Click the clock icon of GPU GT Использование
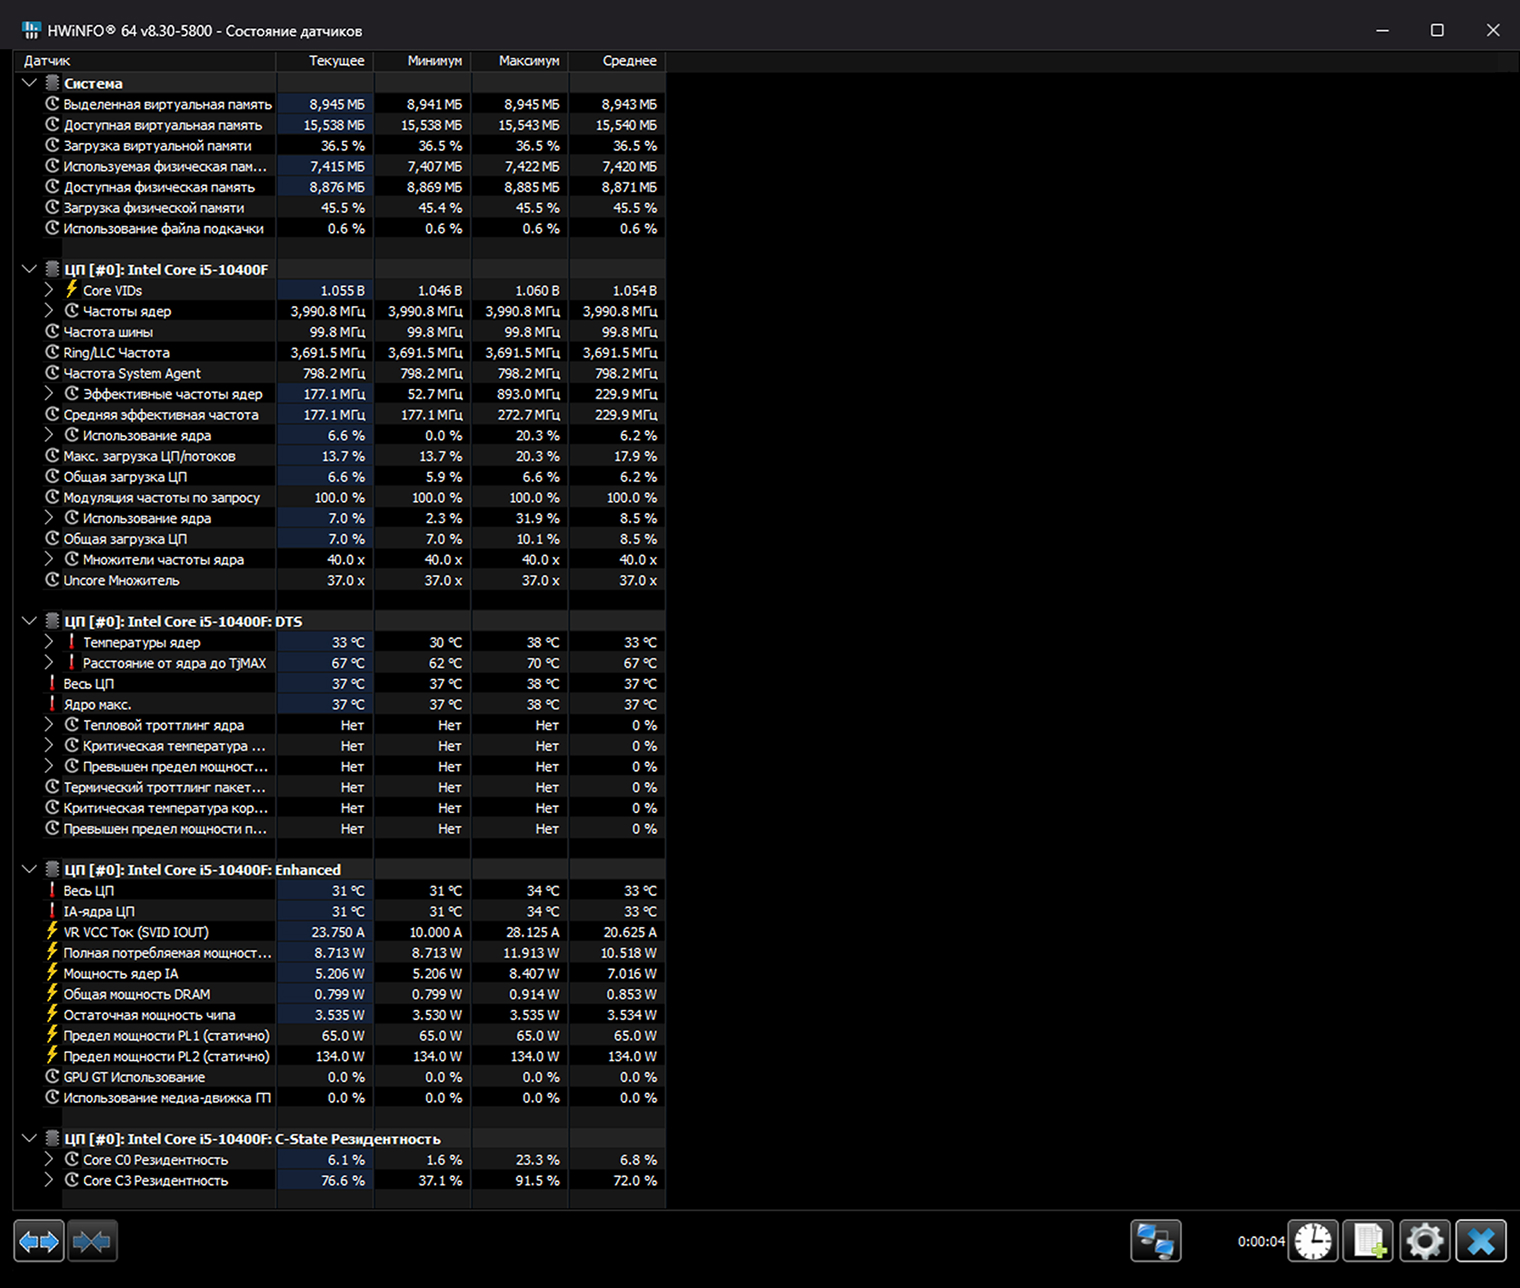The width and height of the screenshot is (1520, 1288). tap(52, 1076)
